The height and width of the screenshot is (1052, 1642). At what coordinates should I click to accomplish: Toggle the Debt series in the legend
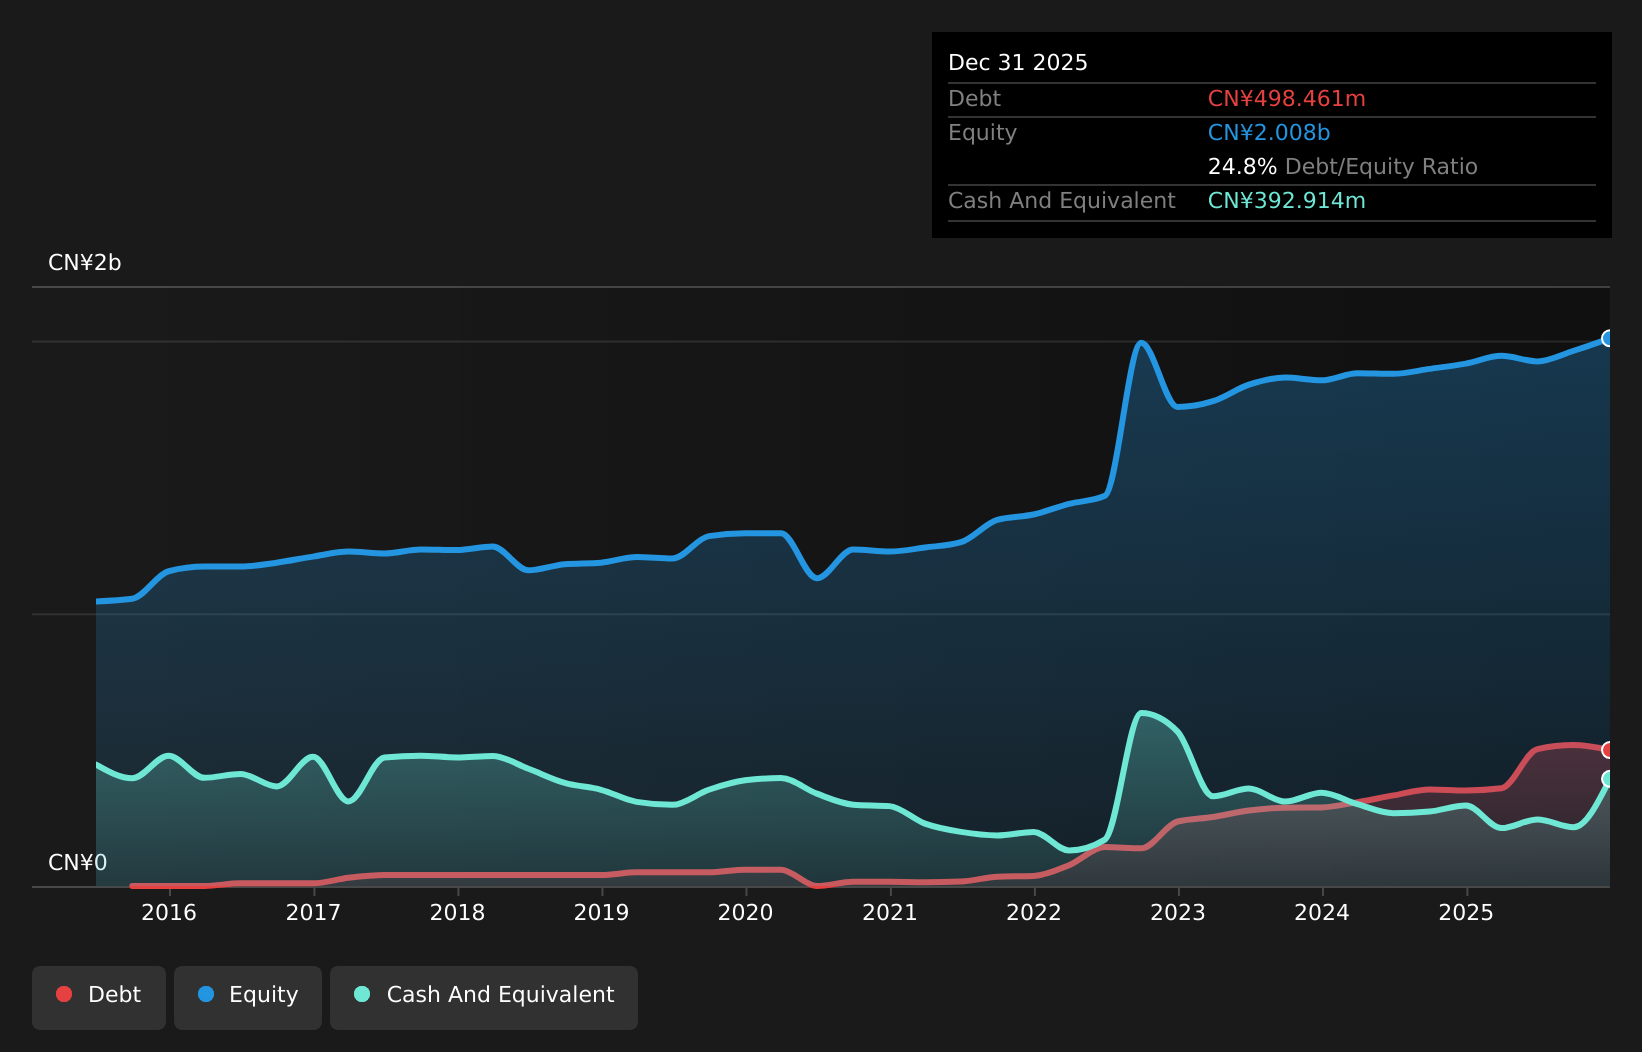pyautogui.click(x=99, y=995)
